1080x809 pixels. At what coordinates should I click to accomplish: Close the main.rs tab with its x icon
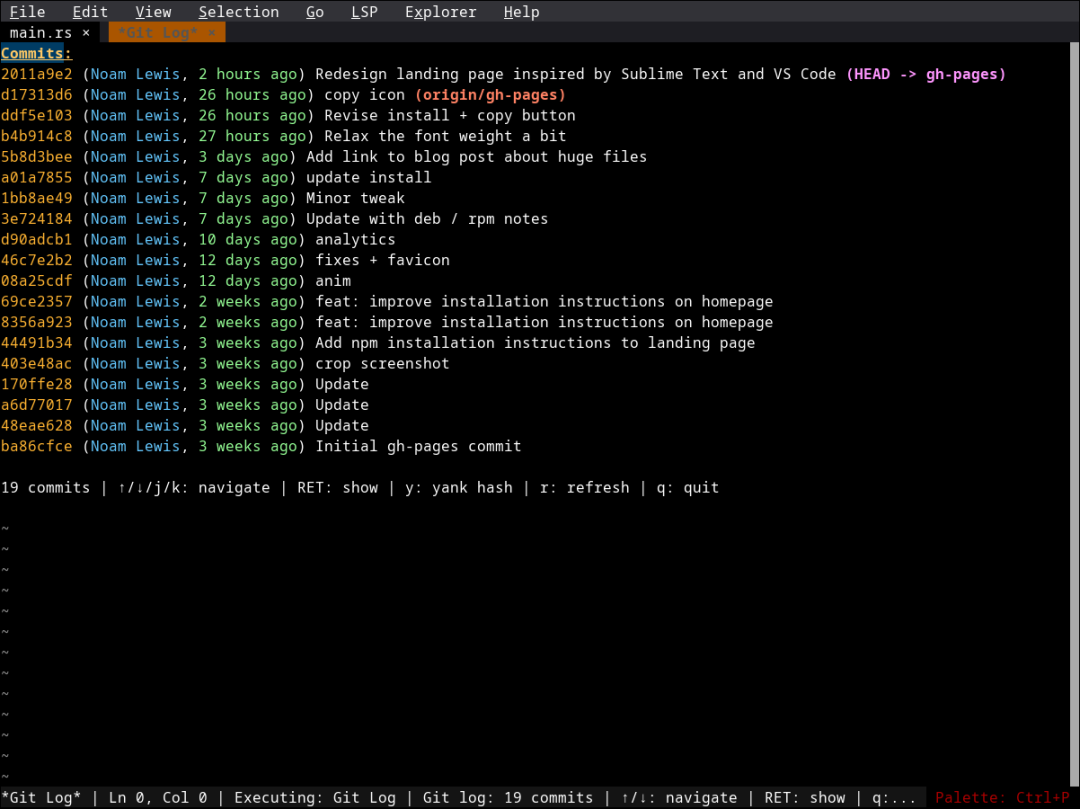click(x=84, y=31)
